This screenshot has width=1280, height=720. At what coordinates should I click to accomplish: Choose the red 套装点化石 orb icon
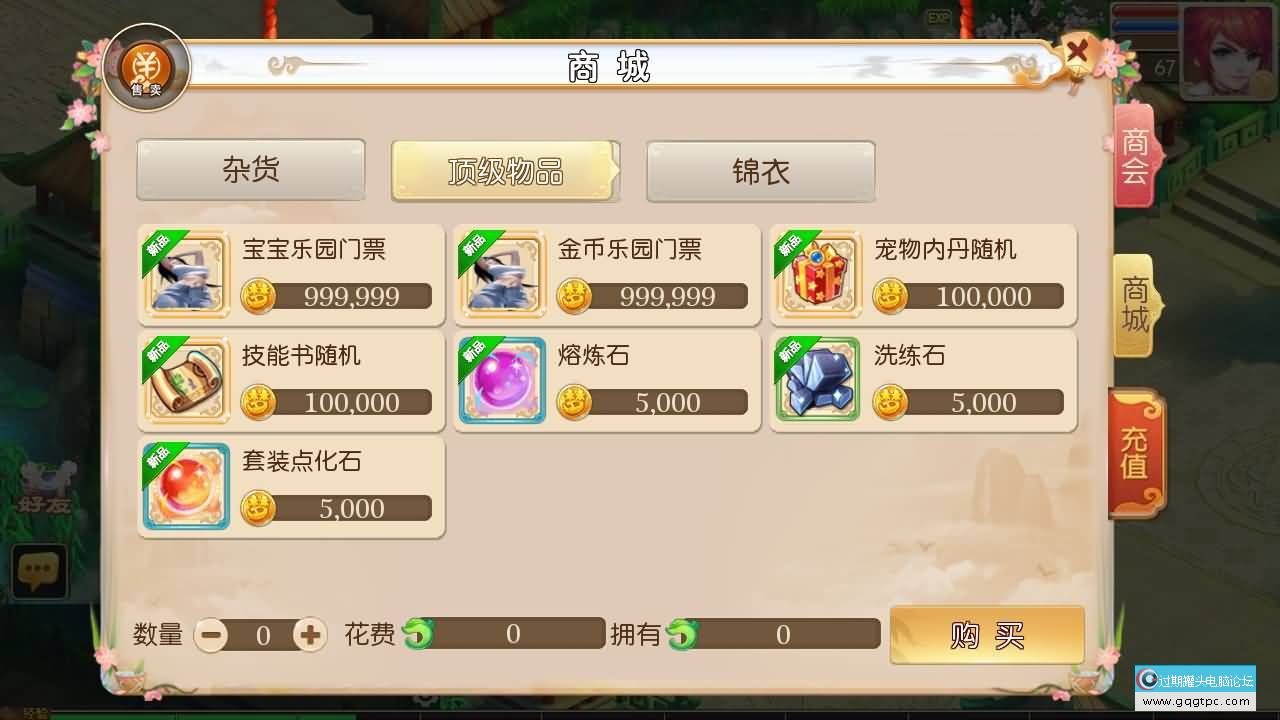186,486
